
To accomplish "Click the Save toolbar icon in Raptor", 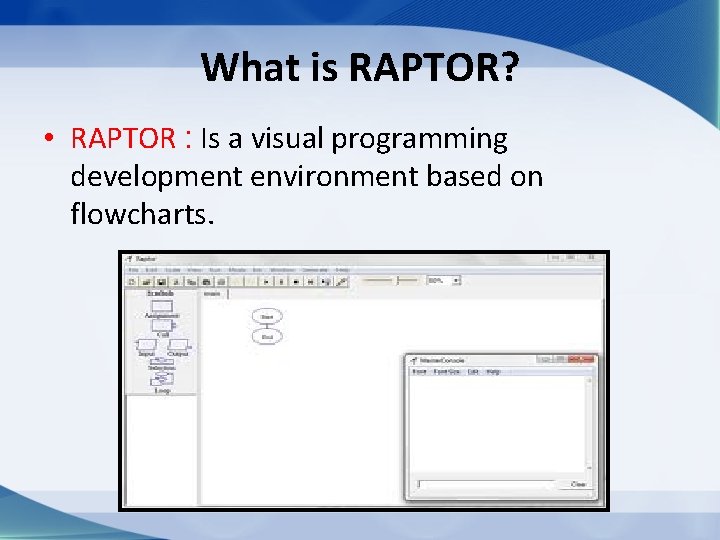I will click(x=161, y=281).
